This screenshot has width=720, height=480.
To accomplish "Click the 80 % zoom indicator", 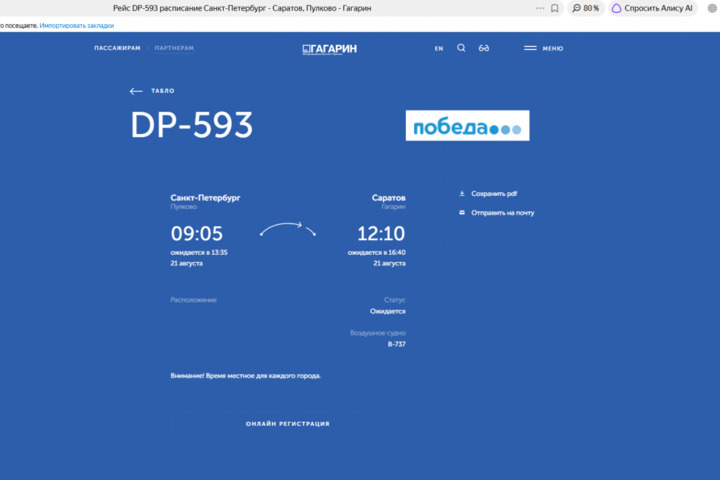I will (585, 8).
